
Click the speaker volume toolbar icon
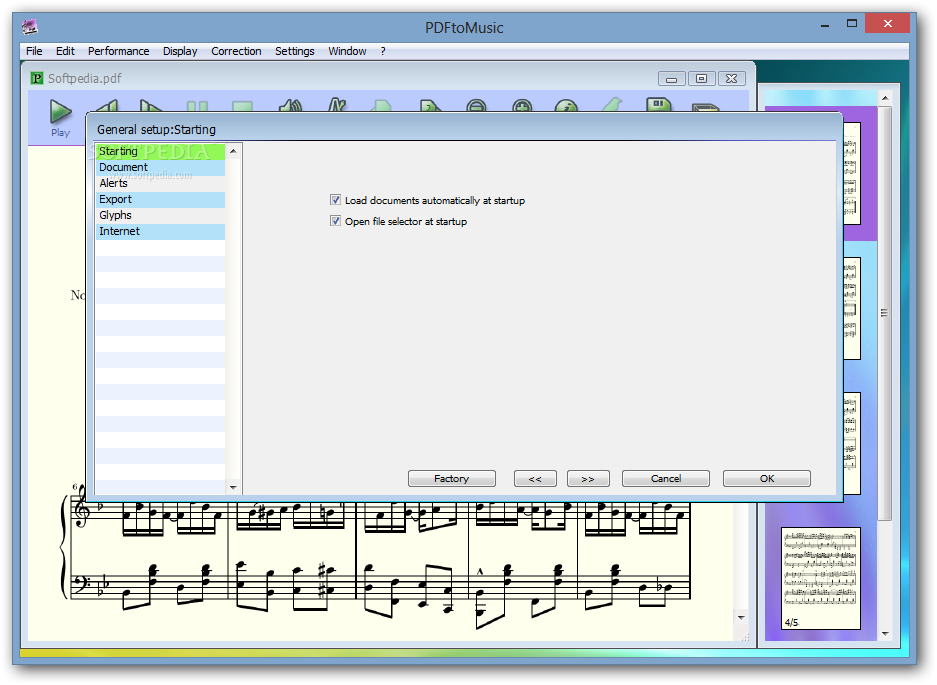[290, 106]
